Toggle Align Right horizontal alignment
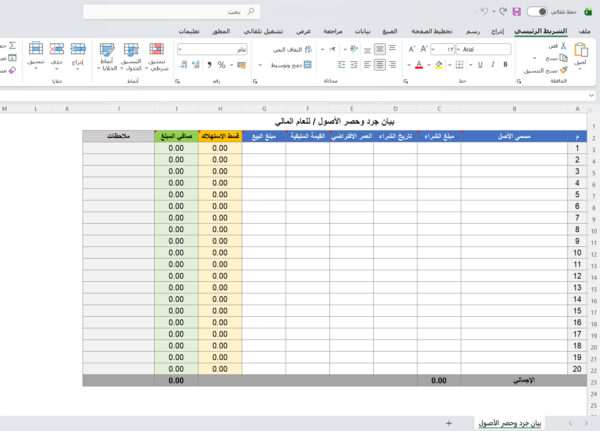This screenshot has width=600, height=431. tap(392, 65)
